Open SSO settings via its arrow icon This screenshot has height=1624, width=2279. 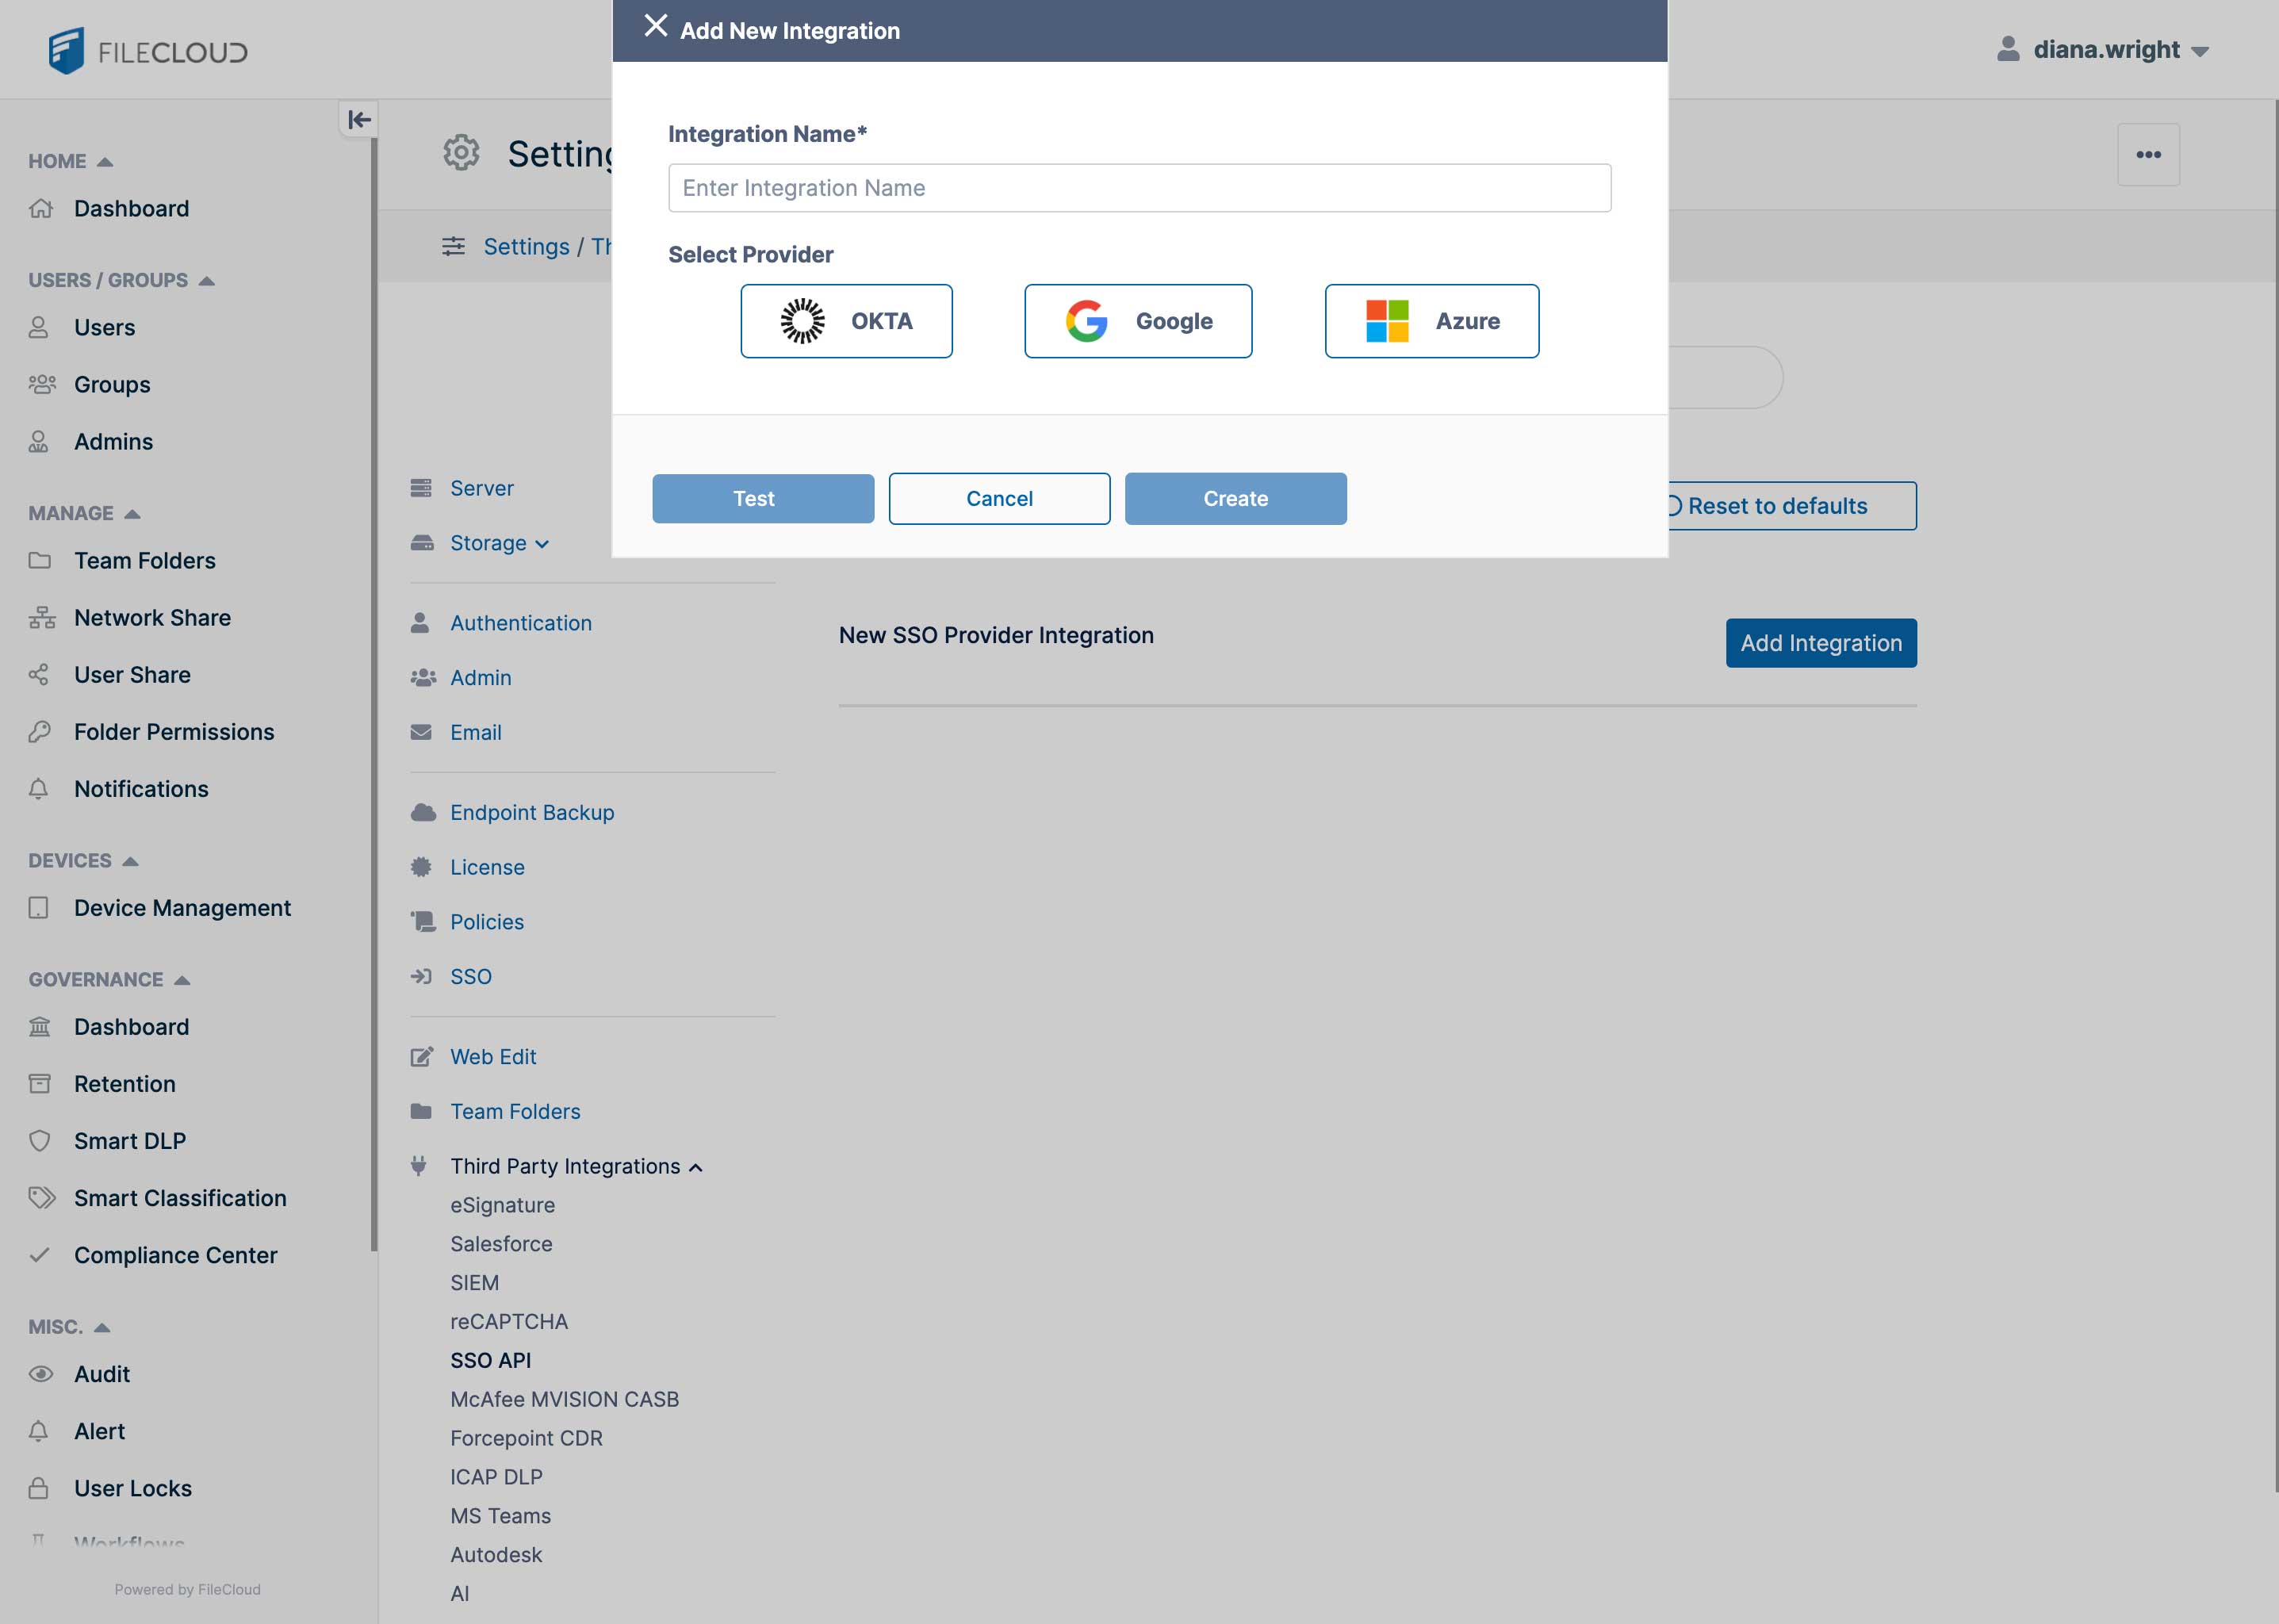coord(421,976)
